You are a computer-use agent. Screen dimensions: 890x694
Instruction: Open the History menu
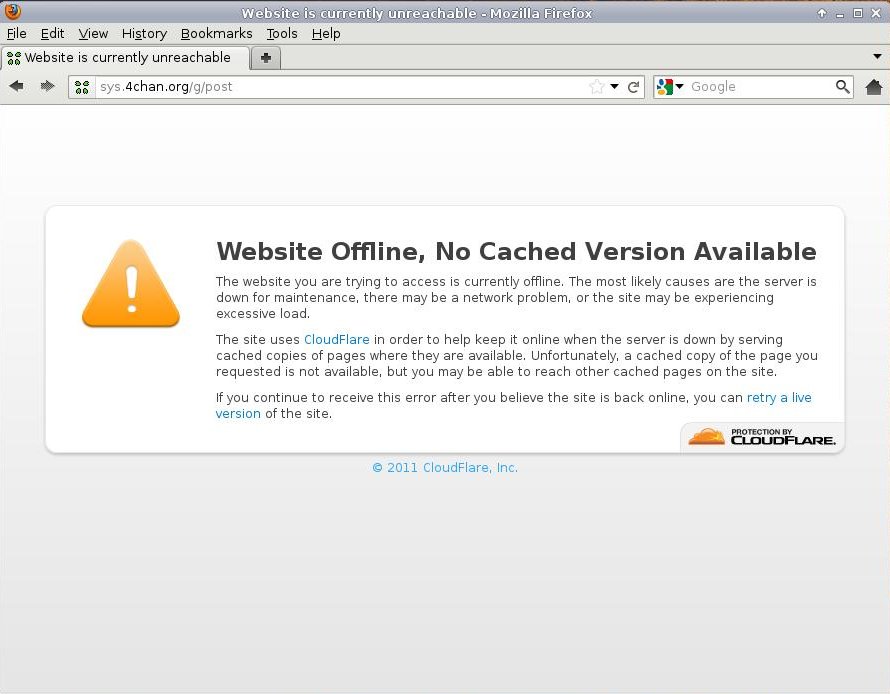coord(144,33)
